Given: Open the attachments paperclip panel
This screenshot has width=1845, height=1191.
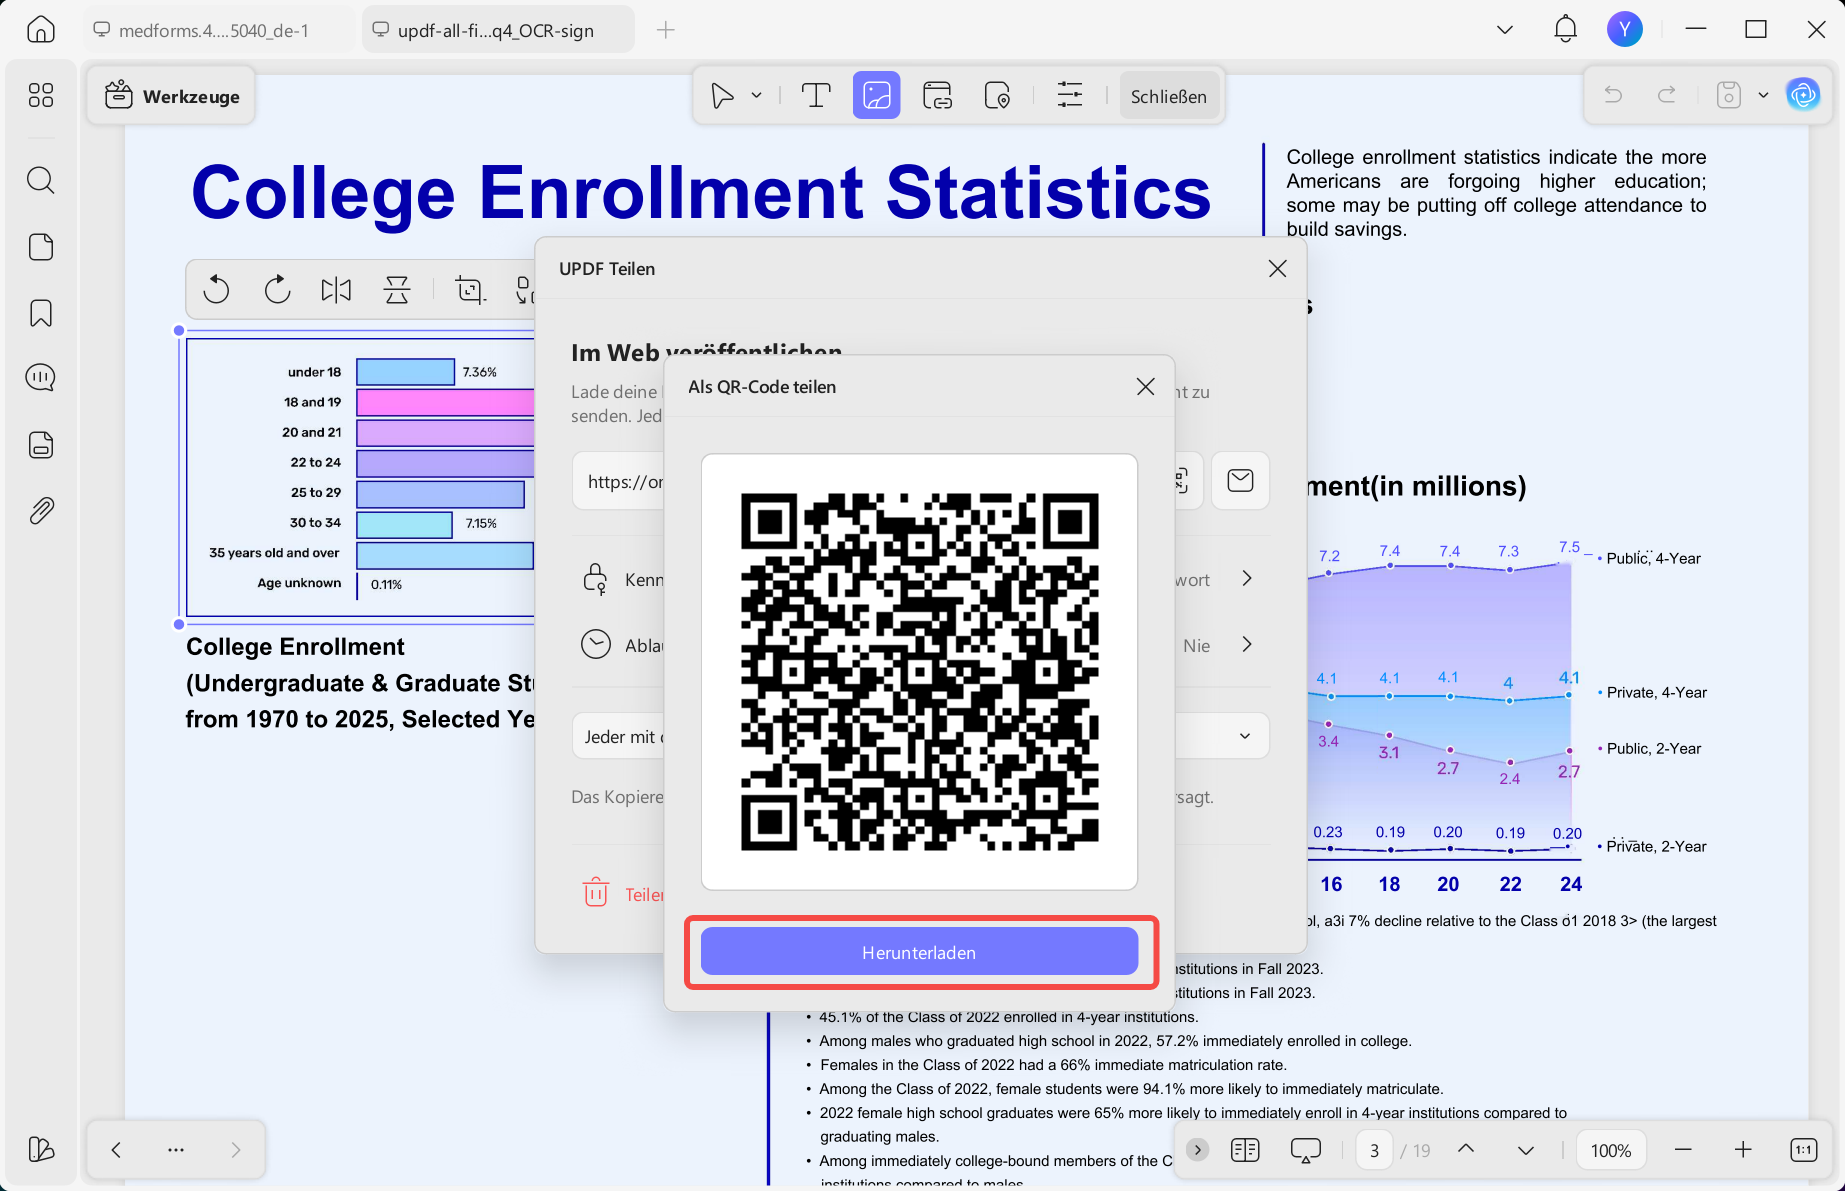Looking at the screenshot, I should (41, 511).
